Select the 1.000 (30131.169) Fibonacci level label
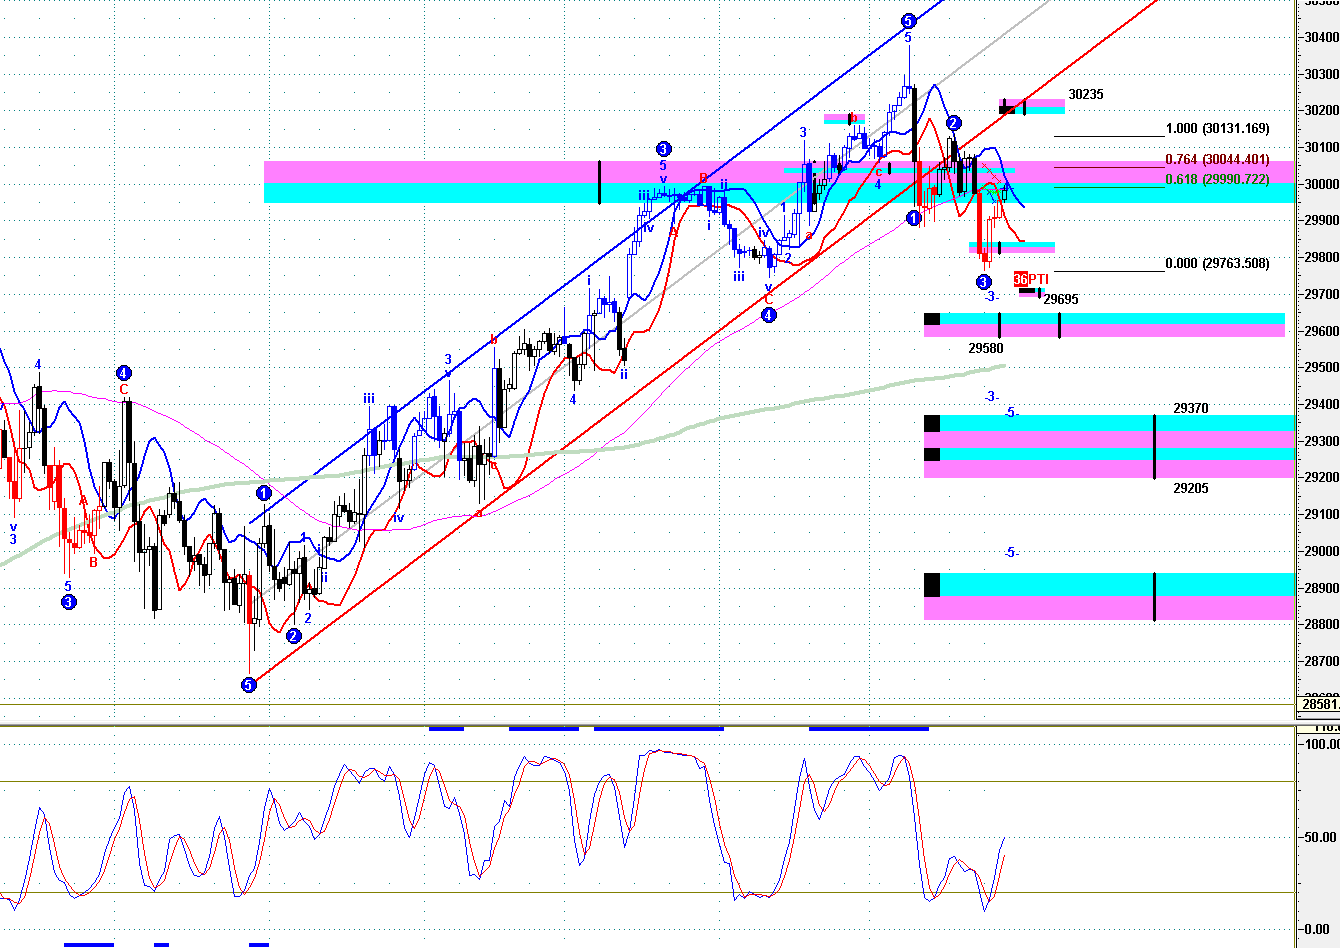 [1218, 129]
